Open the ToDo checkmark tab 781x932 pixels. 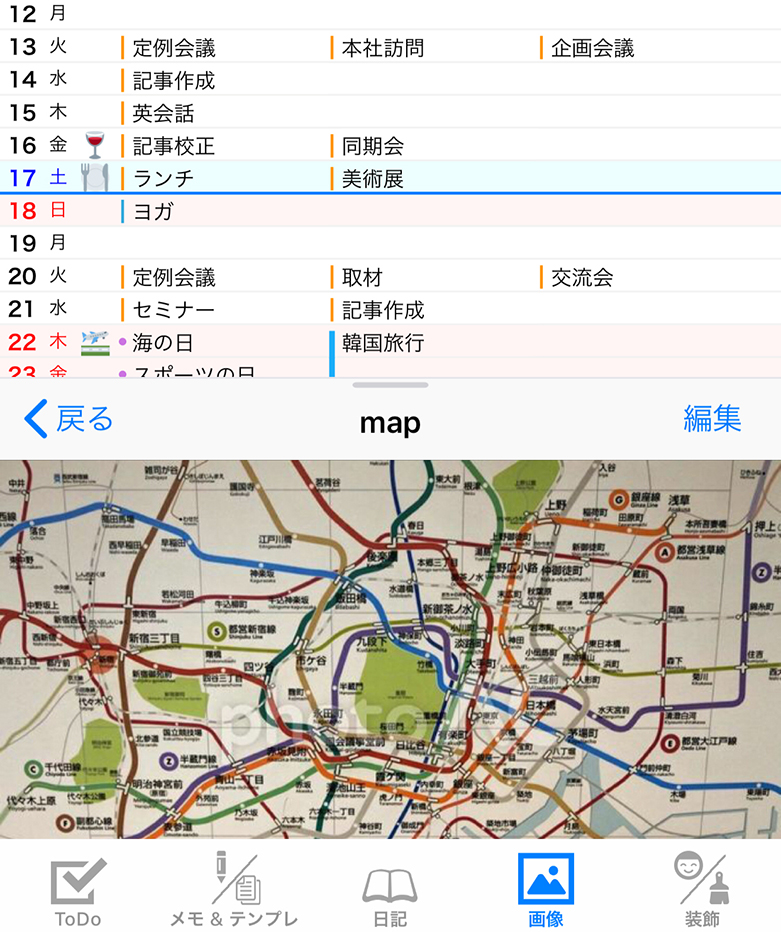pyautogui.click(x=78, y=890)
